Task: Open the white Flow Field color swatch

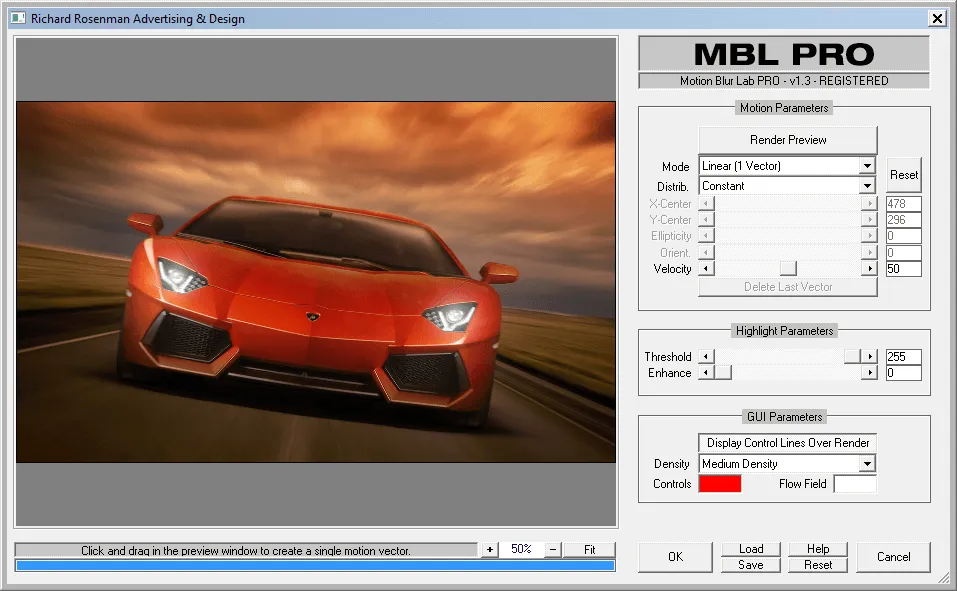Action: point(856,484)
